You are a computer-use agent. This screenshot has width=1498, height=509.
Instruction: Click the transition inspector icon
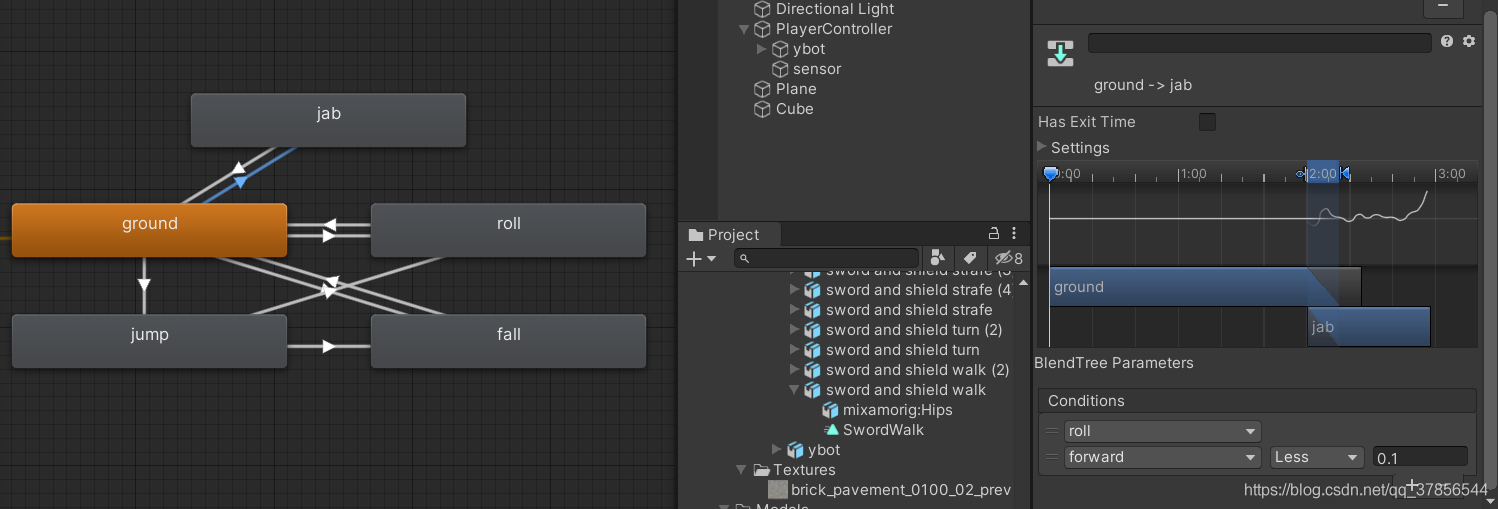[x=1060, y=54]
